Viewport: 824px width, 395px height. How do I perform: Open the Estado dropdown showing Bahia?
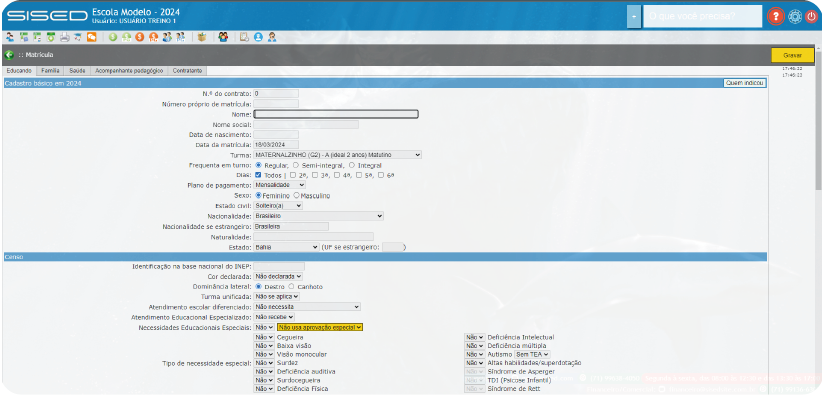click(x=286, y=246)
